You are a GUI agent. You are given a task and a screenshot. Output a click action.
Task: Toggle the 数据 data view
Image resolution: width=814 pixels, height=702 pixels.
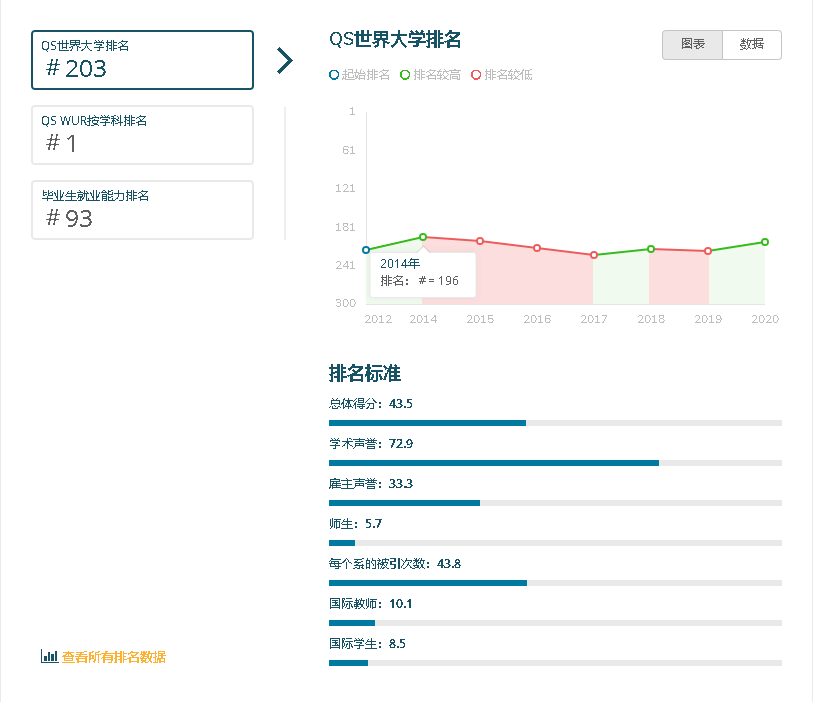[751, 45]
